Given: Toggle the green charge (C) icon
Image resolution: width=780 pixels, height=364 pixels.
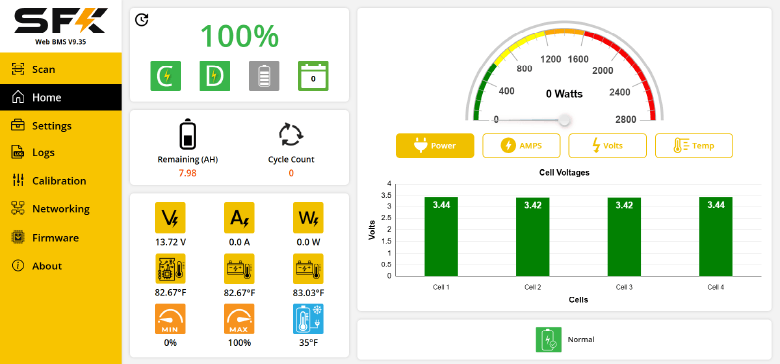Looking at the screenshot, I should 166,76.
